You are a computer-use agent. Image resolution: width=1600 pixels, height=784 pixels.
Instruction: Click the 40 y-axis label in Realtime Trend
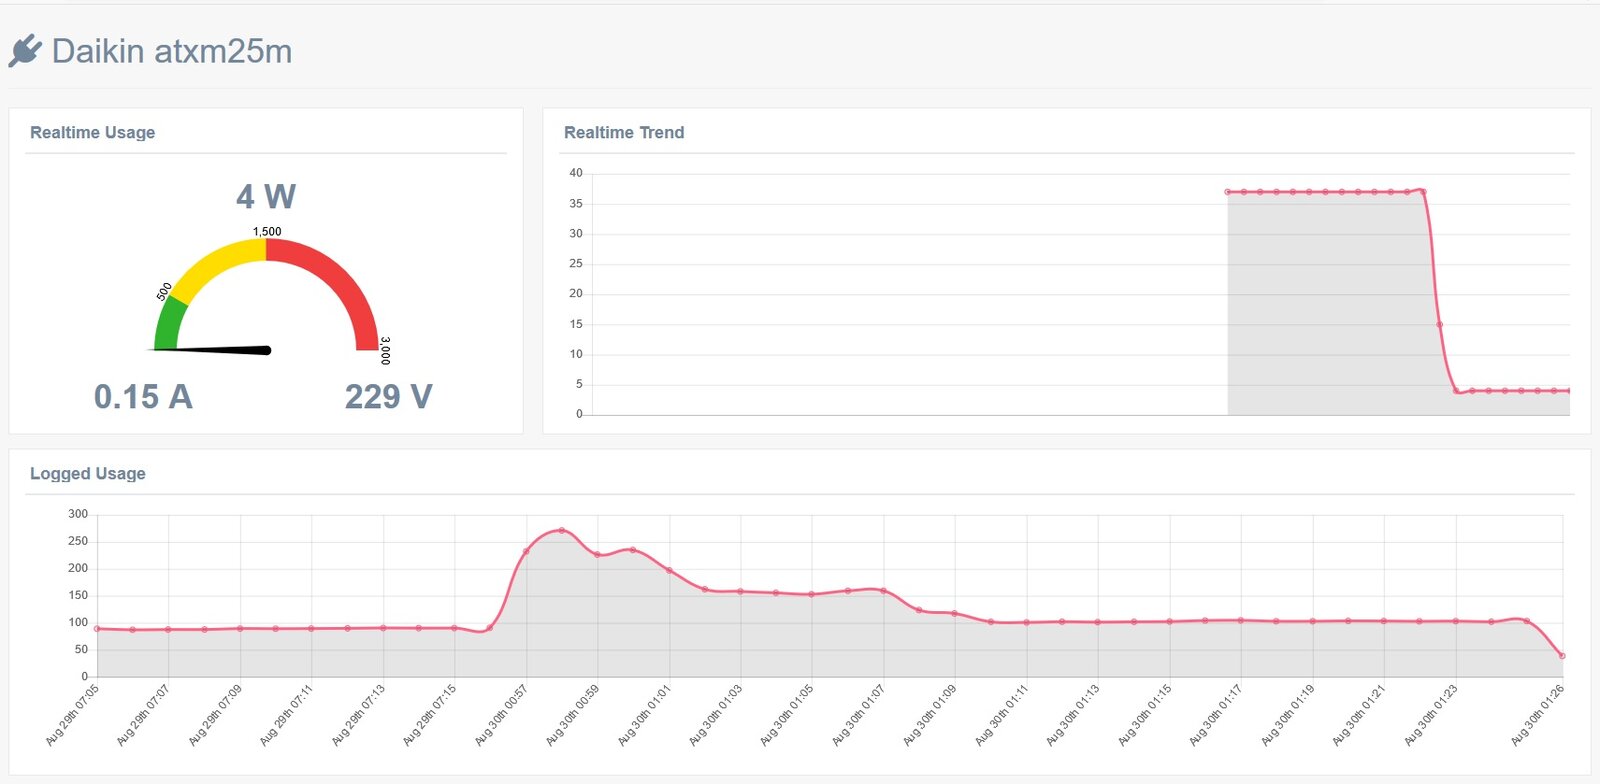click(576, 173)
